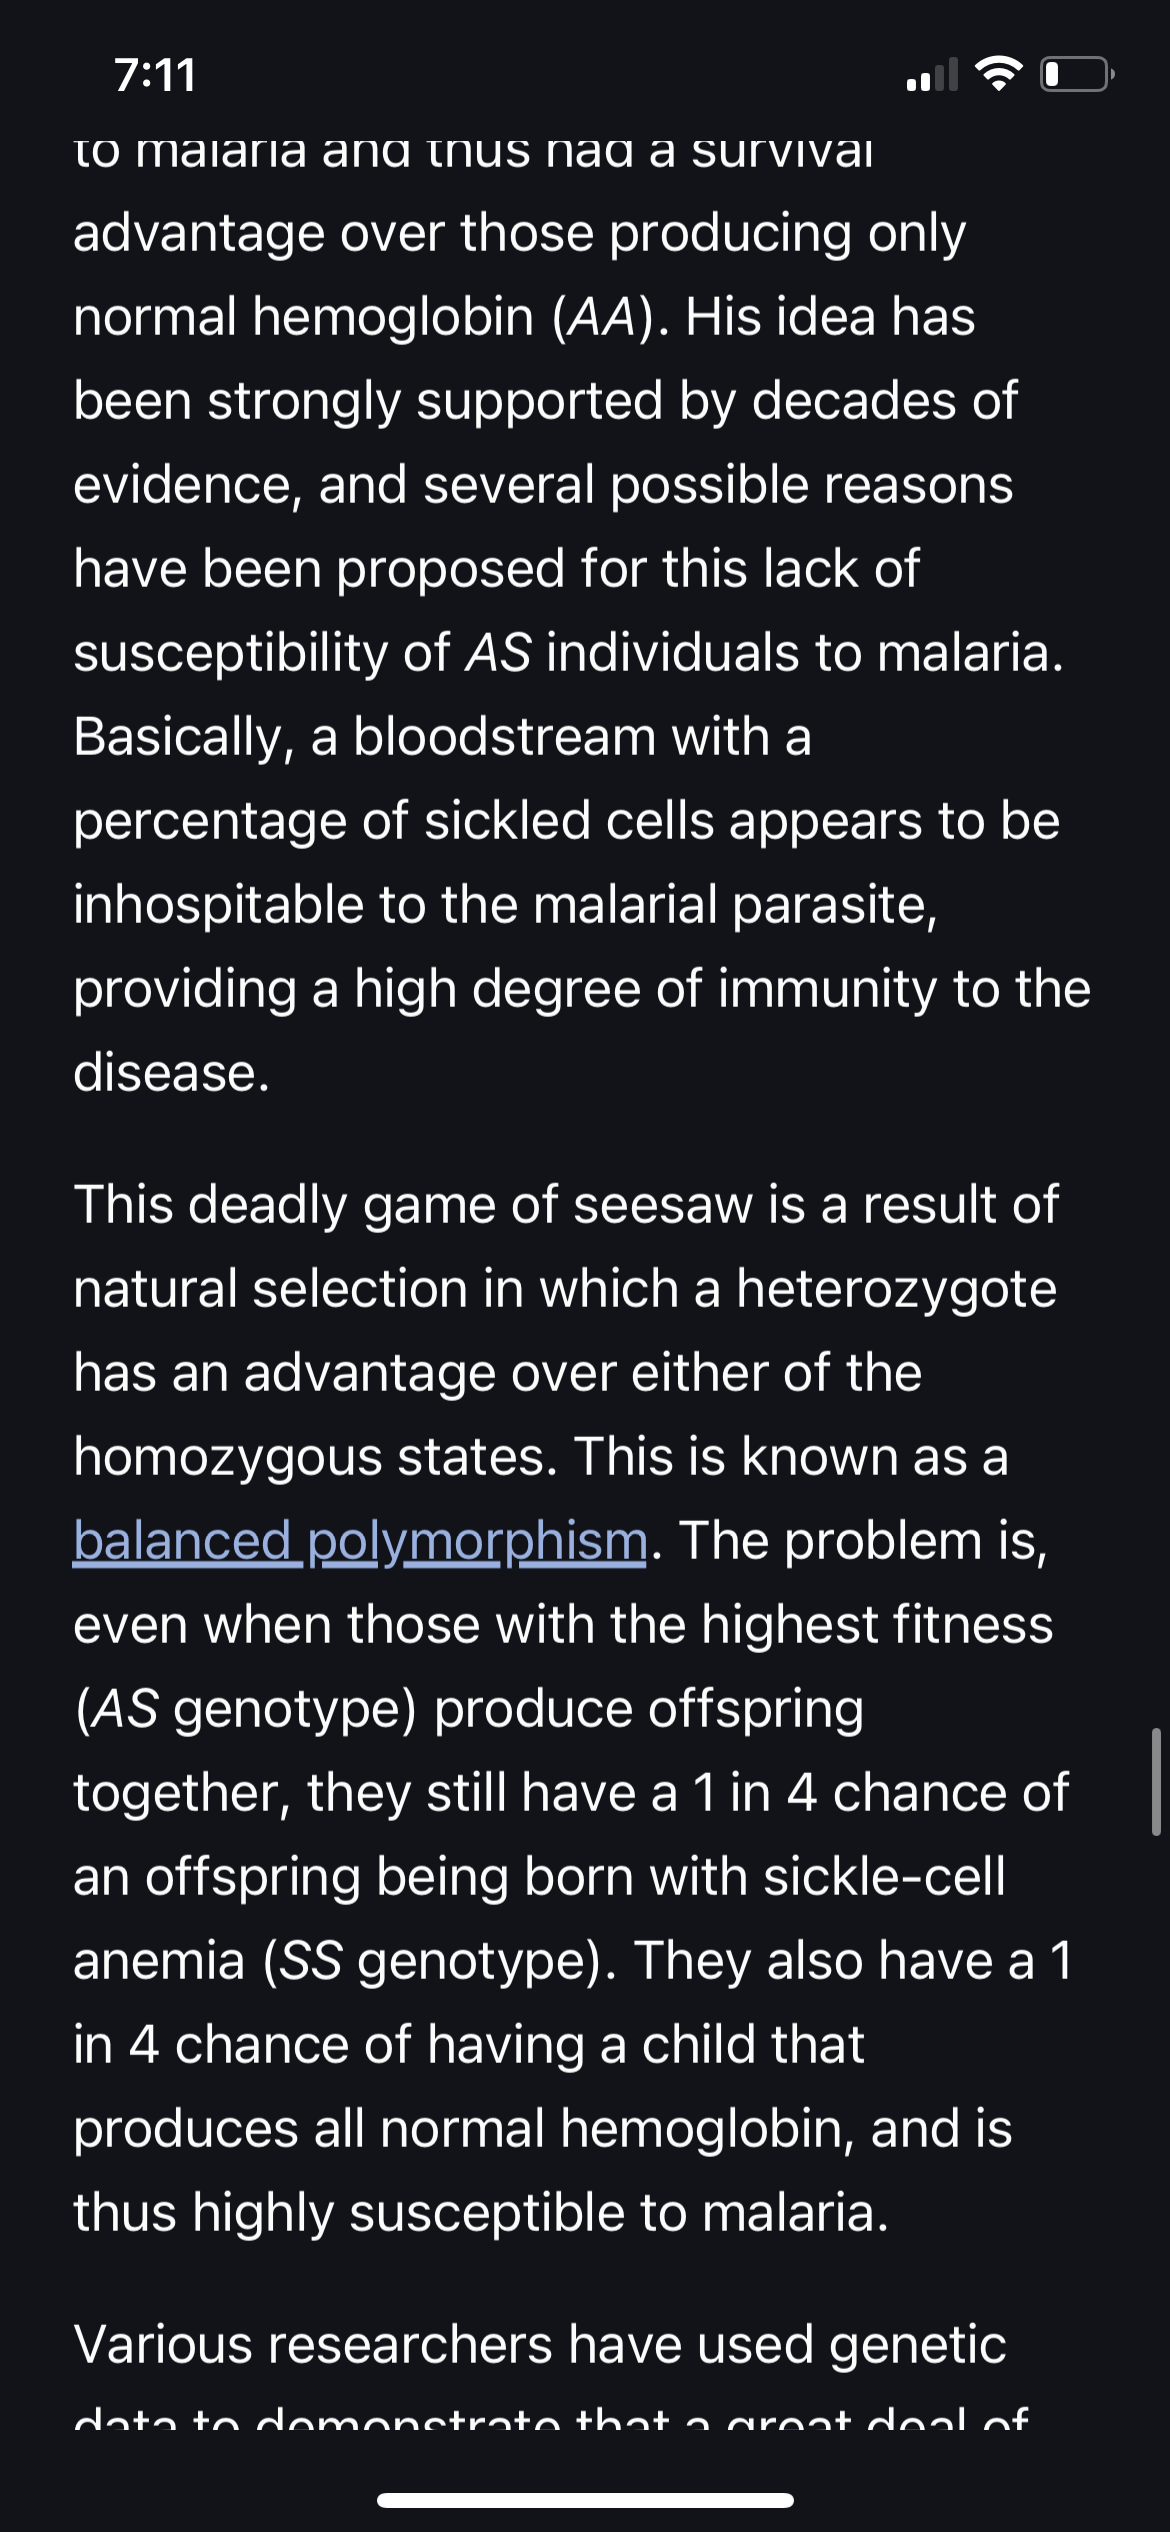Tap the Wi-Fi status icon
The width and height of the screenshot is (1170, 2532).
click(x=998, y=74)
